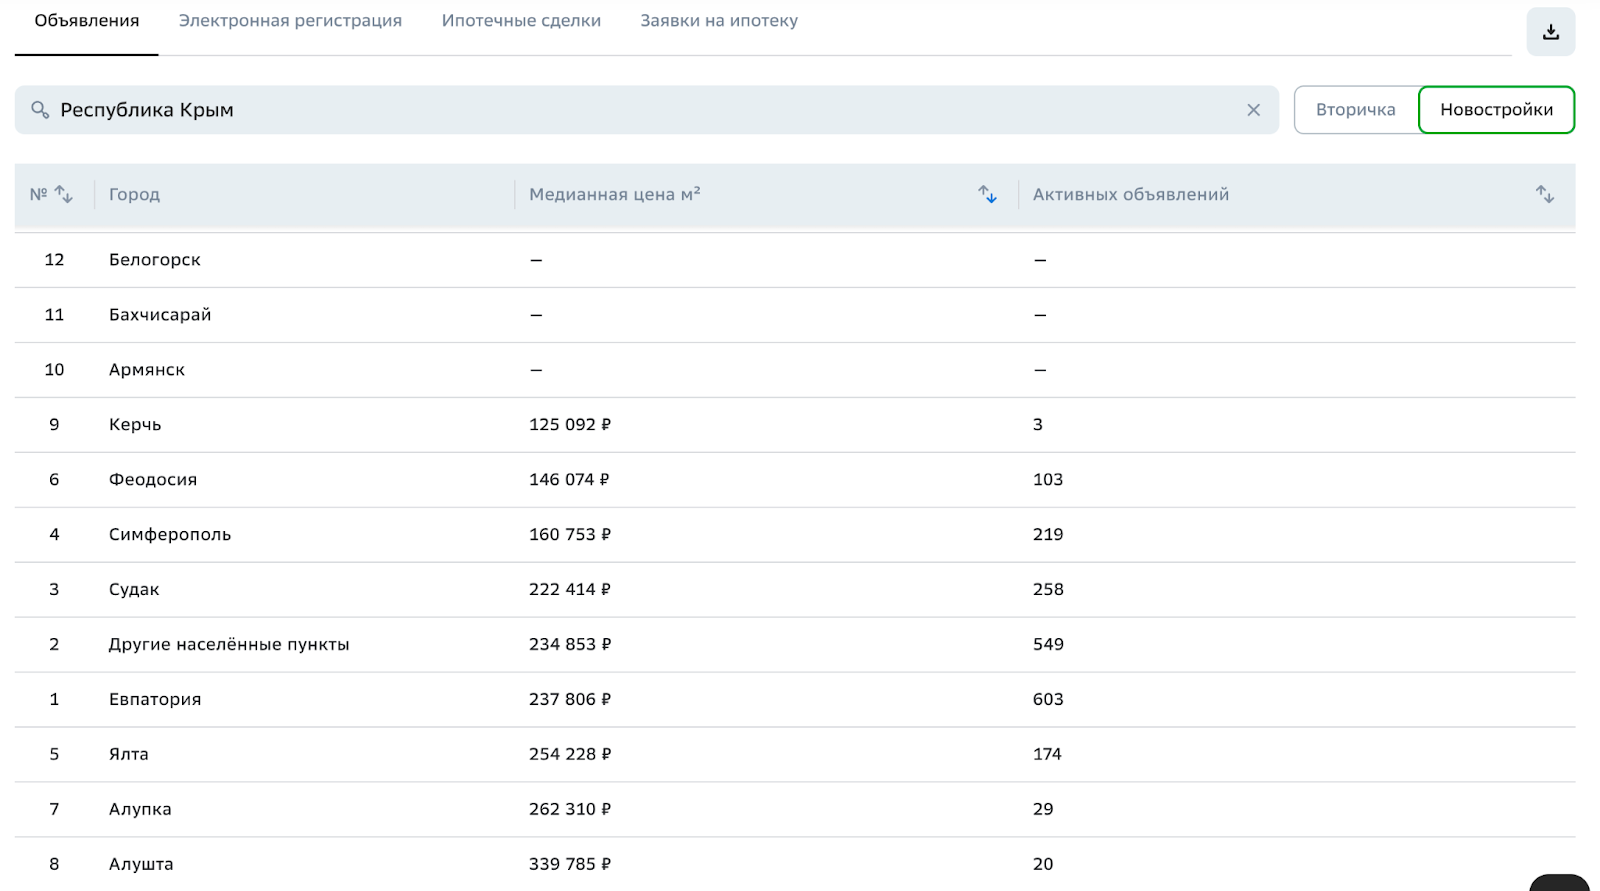Focus the region search input field
1600x891 pixels.
coord(646,110)
